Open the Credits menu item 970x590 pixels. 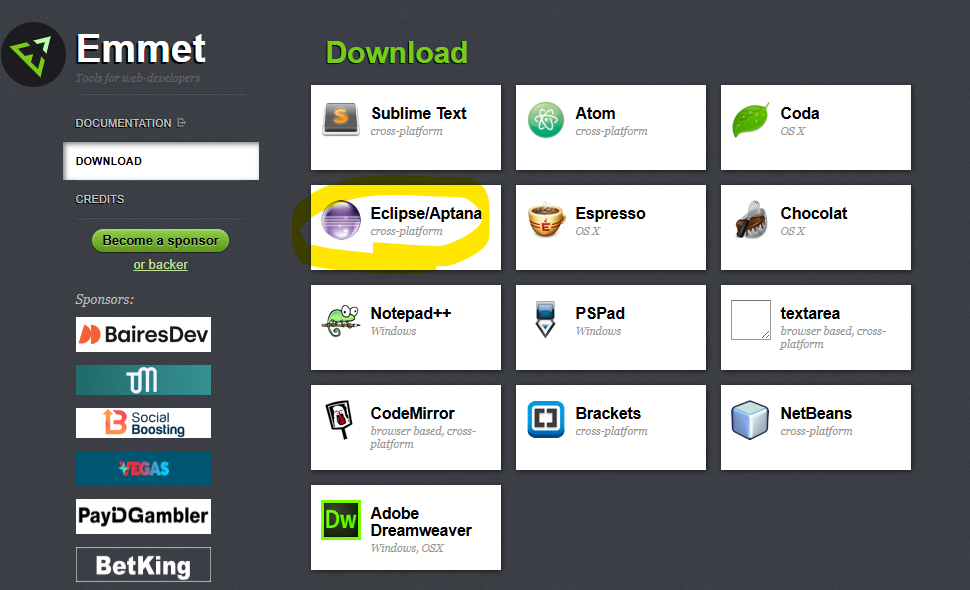click(100, 199)
